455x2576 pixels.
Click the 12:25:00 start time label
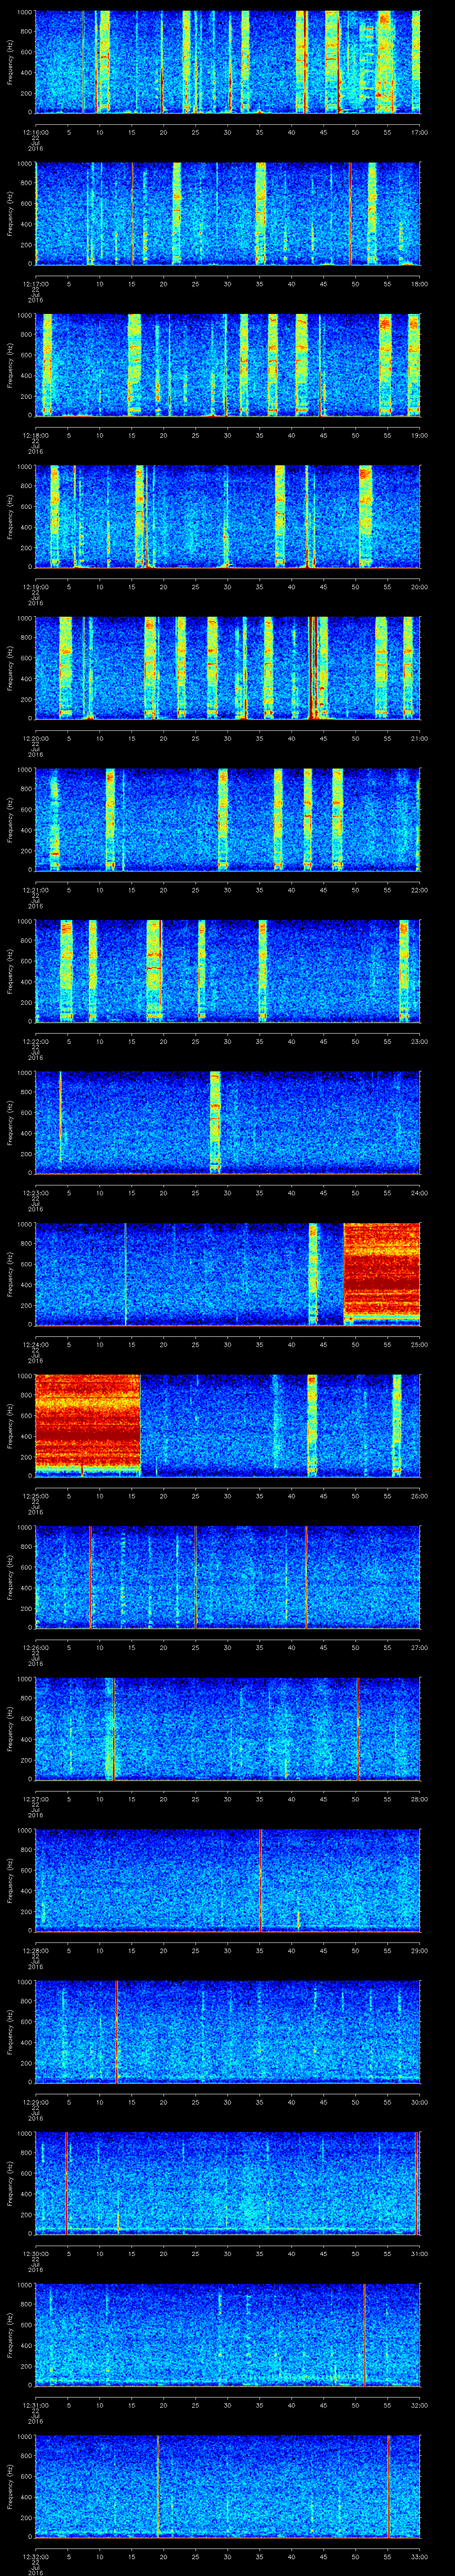(35, 1496)
